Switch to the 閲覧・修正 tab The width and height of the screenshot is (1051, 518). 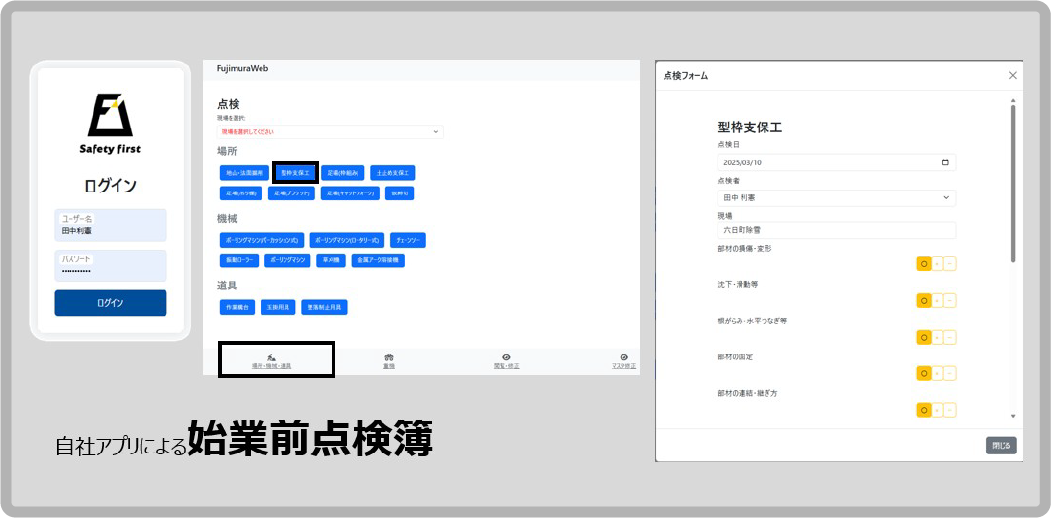point(507,362)
